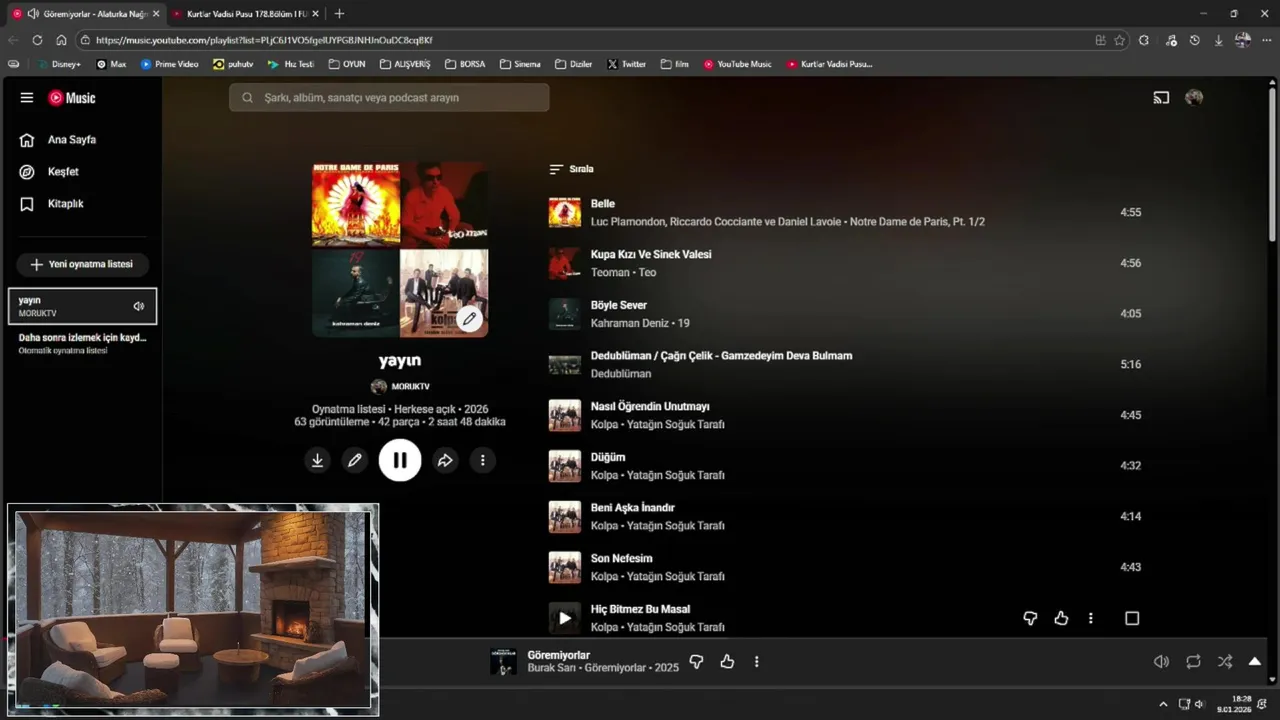Open Daha sonra izlemek için kaydedilenler playlist
This screenshot has height=720, width=1280.
coord(82,344)
